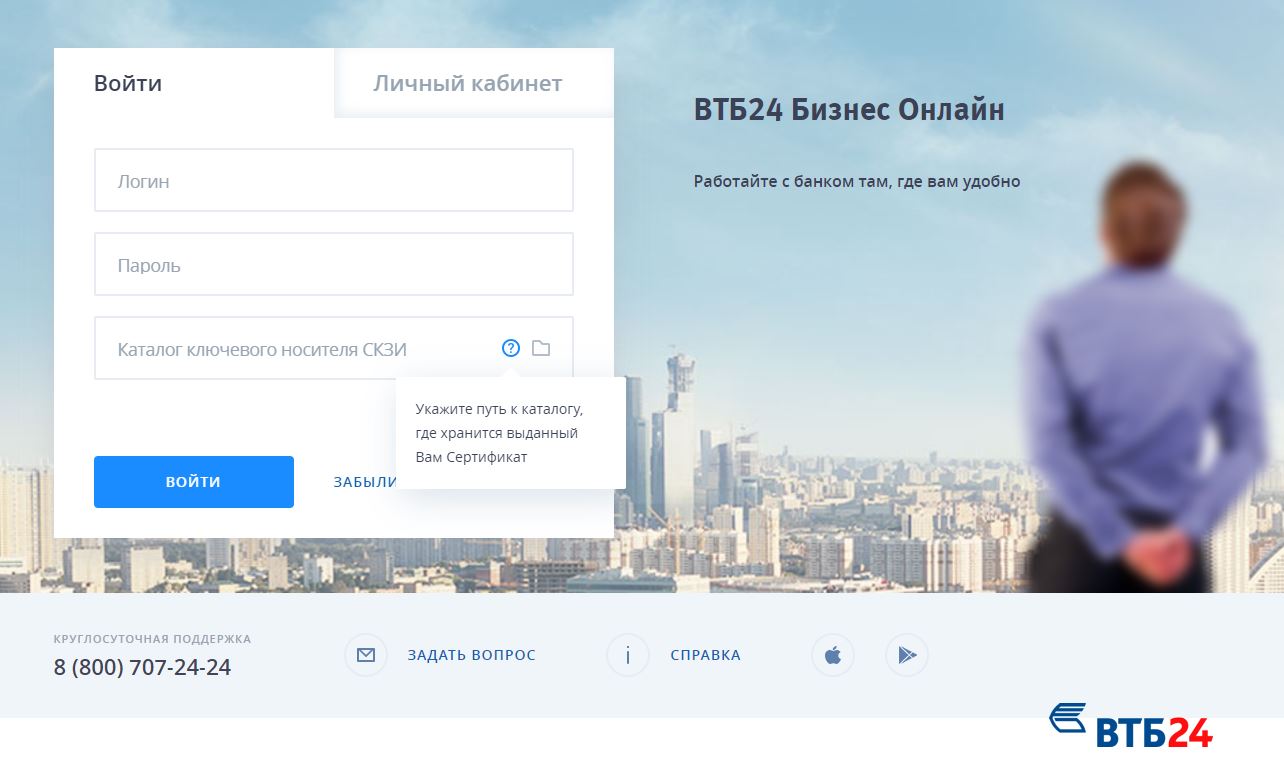
Task: Switch to the Войти tab
Action: pos(194,83)
